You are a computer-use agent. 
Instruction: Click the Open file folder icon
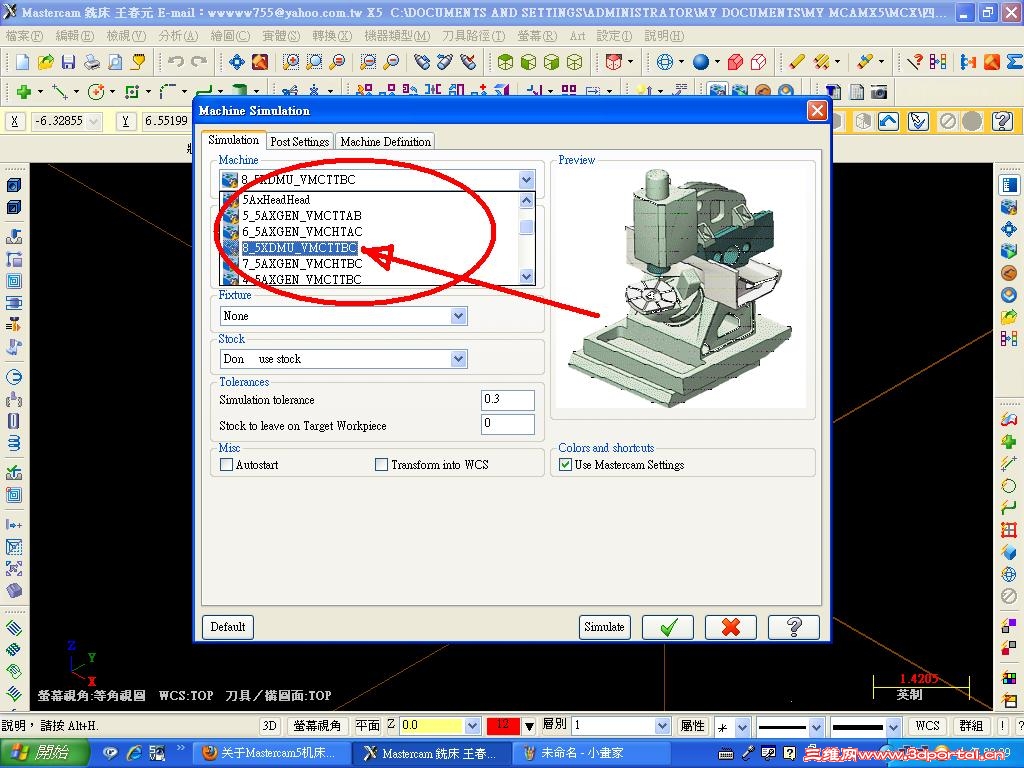click(46, 62)
